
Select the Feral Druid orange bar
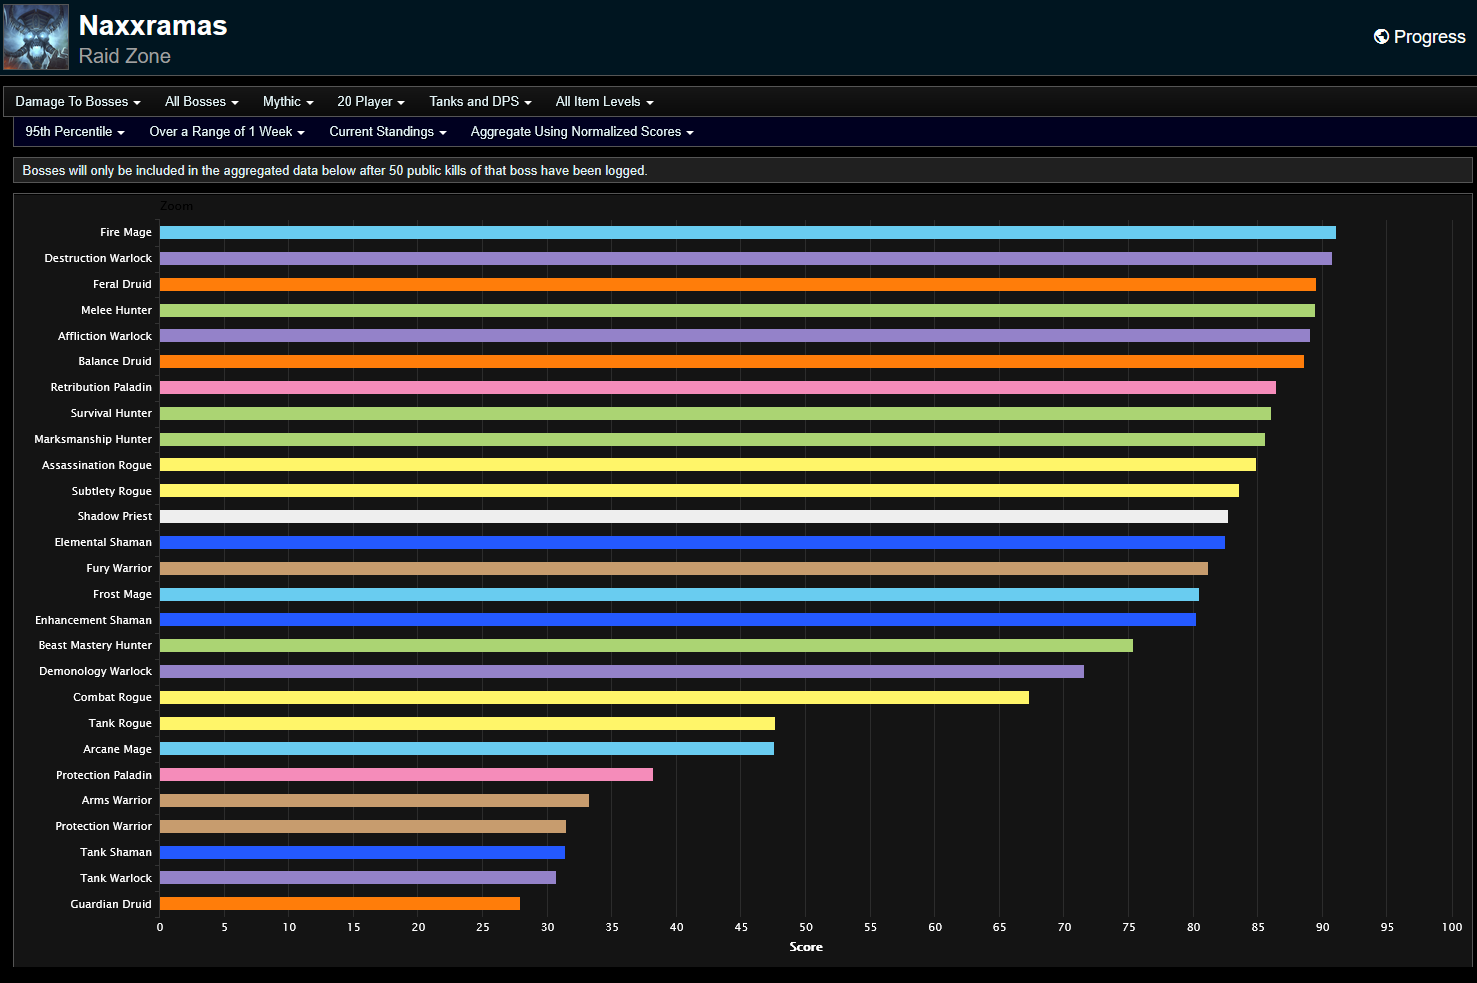pyautogui.click(x=737, y=285)
